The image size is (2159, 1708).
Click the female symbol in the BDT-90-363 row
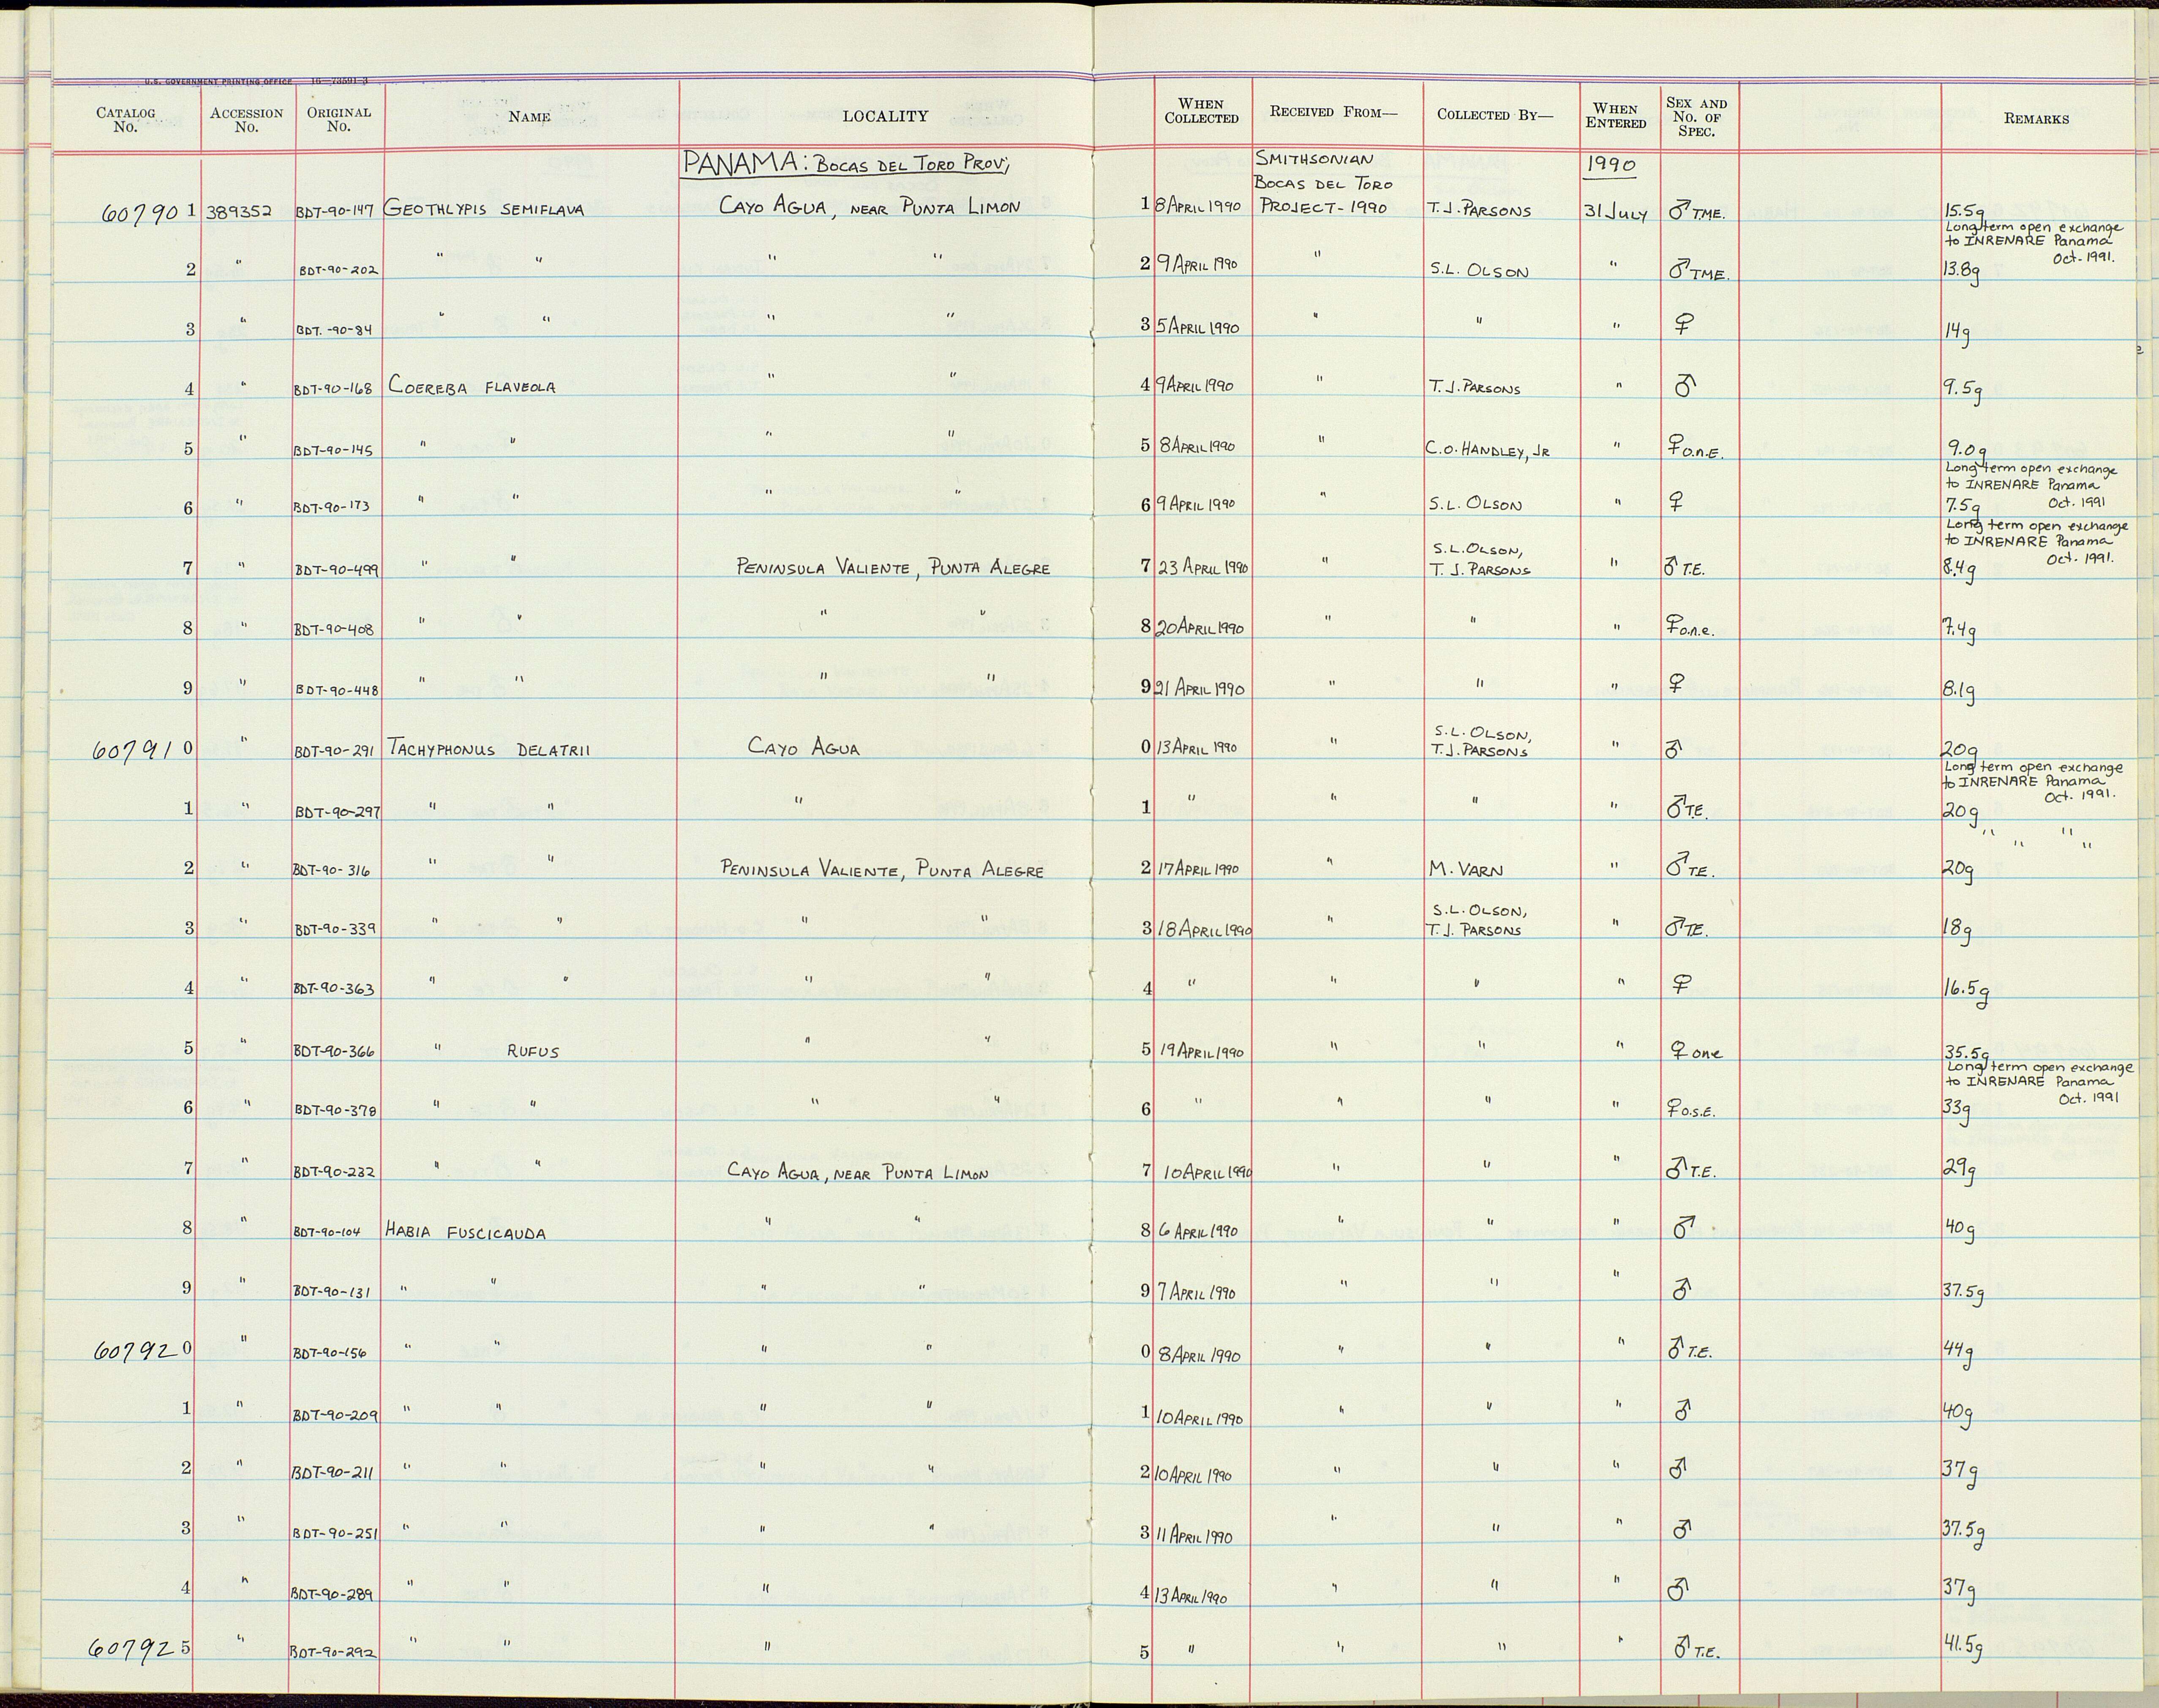click(1681, 985)
